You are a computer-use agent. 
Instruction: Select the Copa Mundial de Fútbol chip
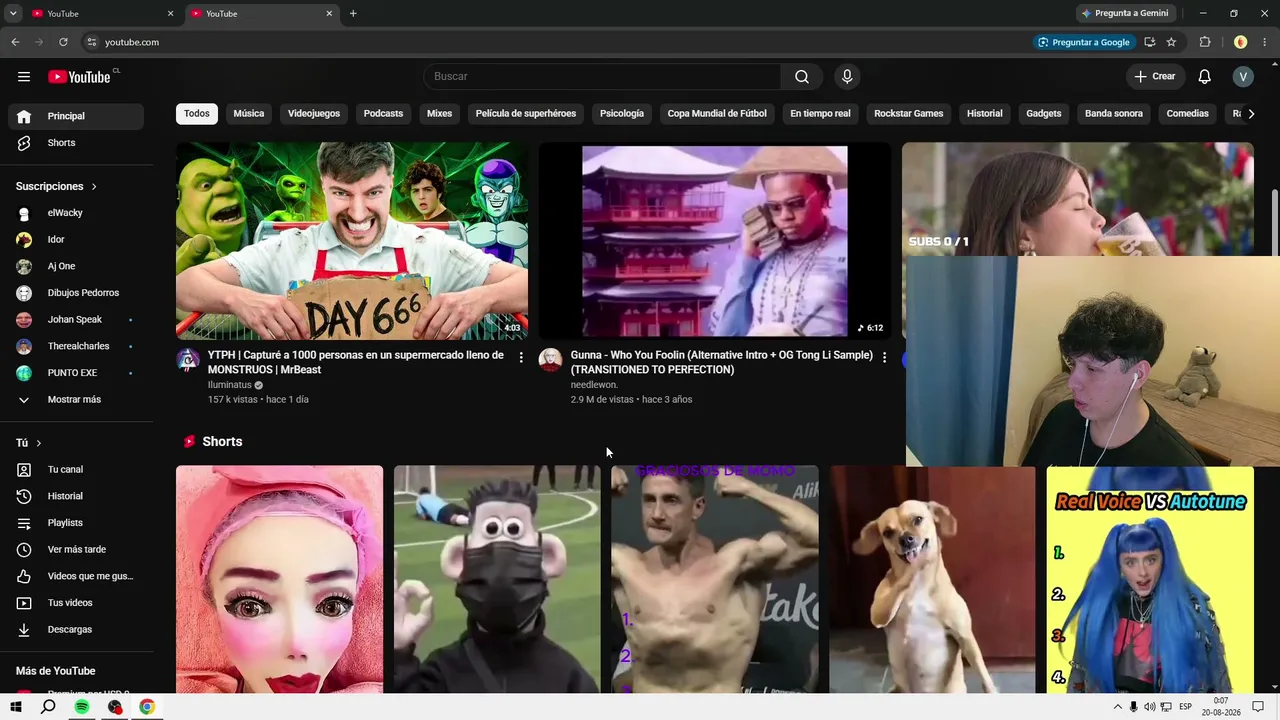pos(717,114)
